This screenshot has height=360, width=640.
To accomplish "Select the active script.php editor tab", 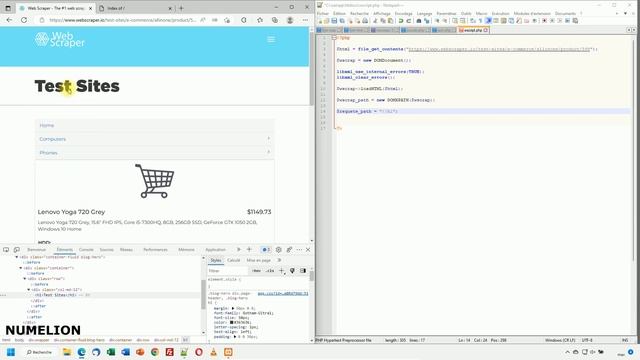I will 473,30.
